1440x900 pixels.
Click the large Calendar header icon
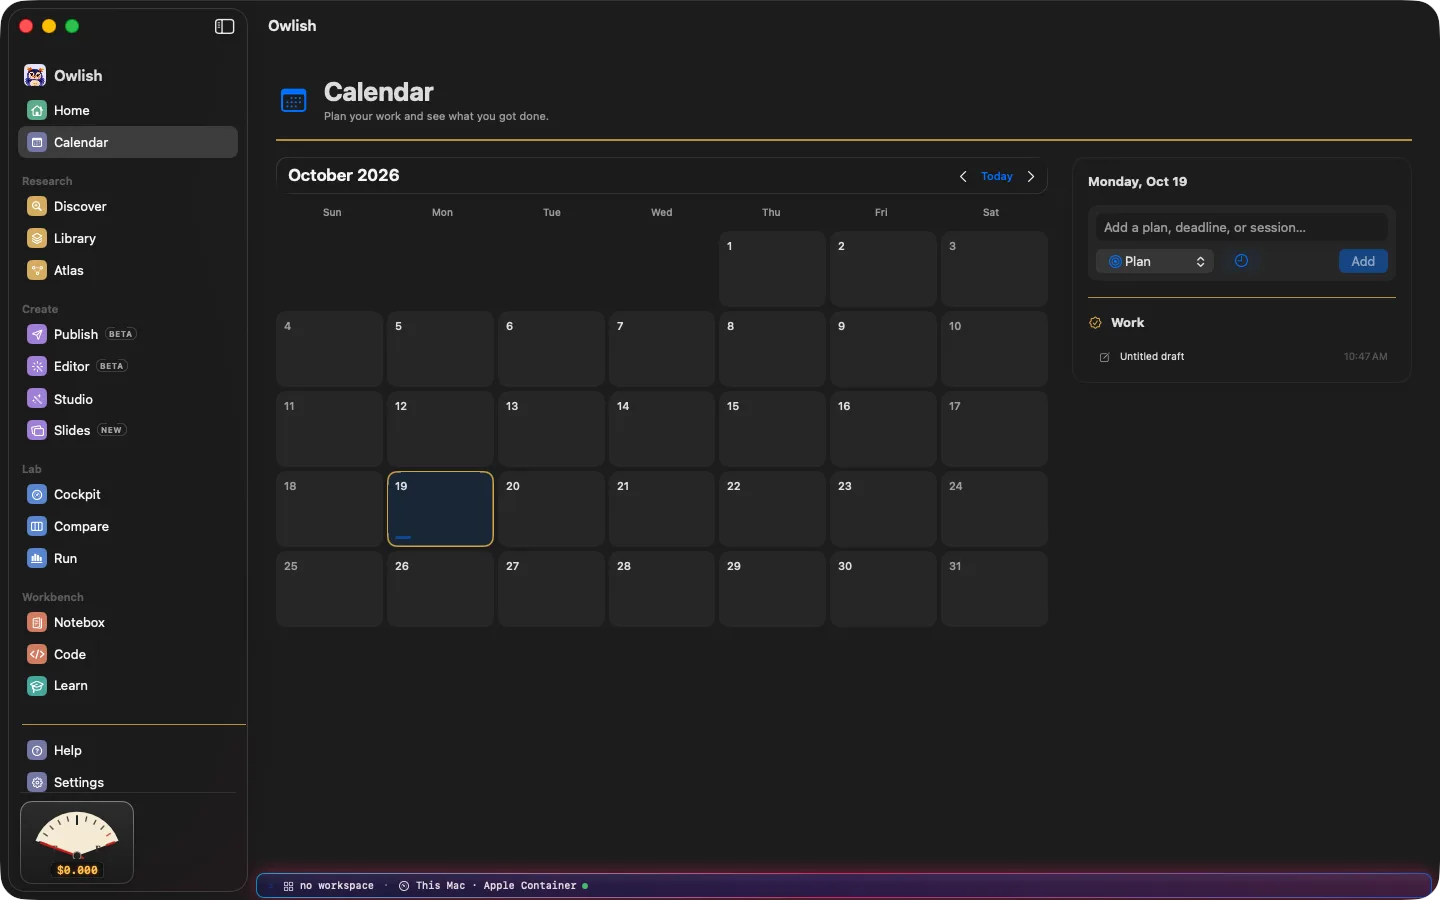(x=293, y=100)
